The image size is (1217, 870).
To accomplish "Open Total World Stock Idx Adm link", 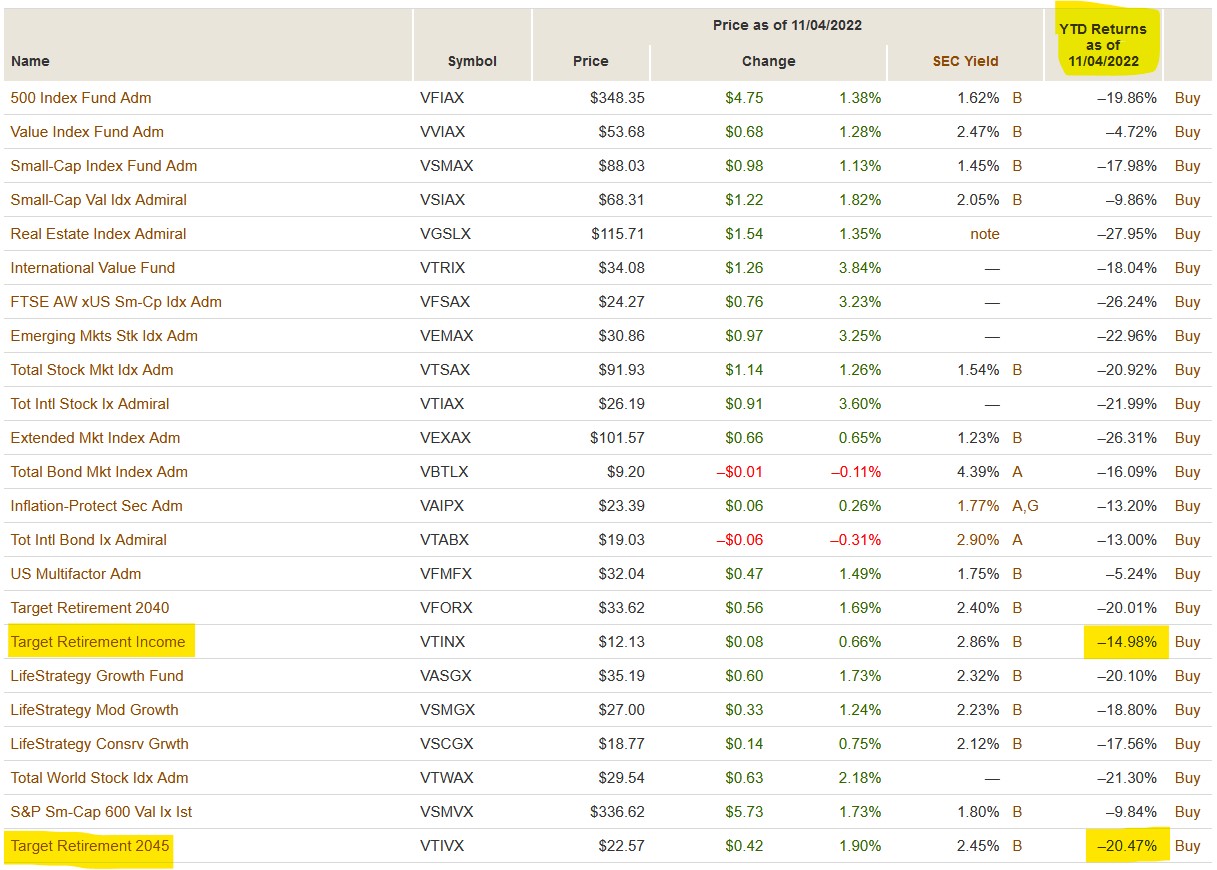I will click(x=100, y=778).
